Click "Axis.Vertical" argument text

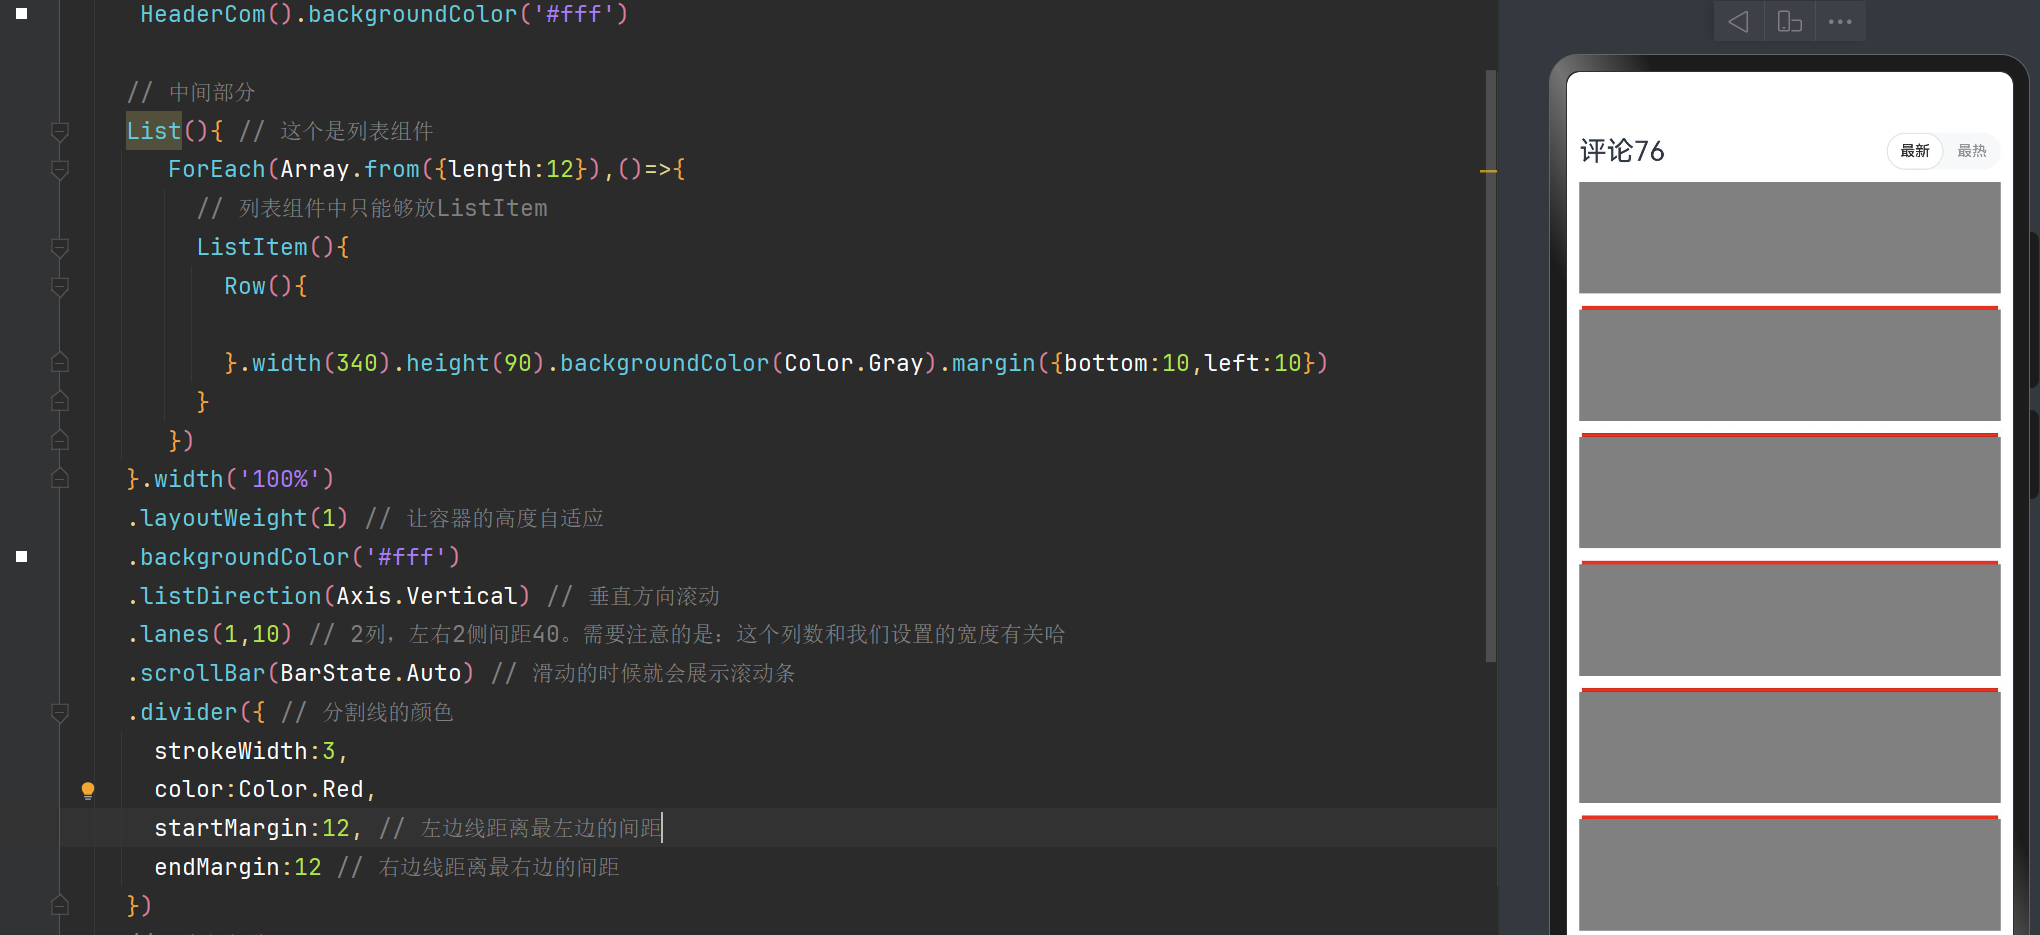pyautogui.click(x=427, y=596)
